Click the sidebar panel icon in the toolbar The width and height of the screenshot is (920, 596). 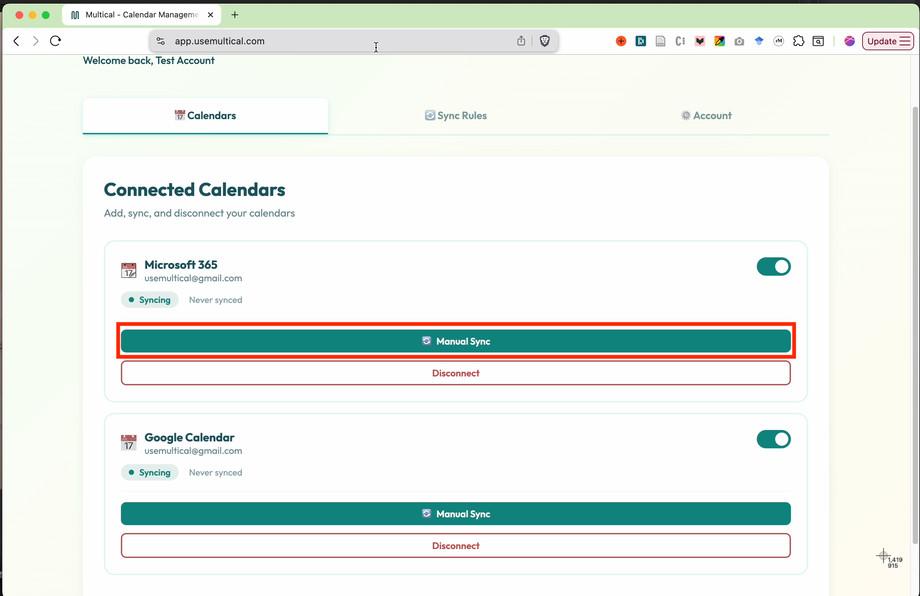818,41
